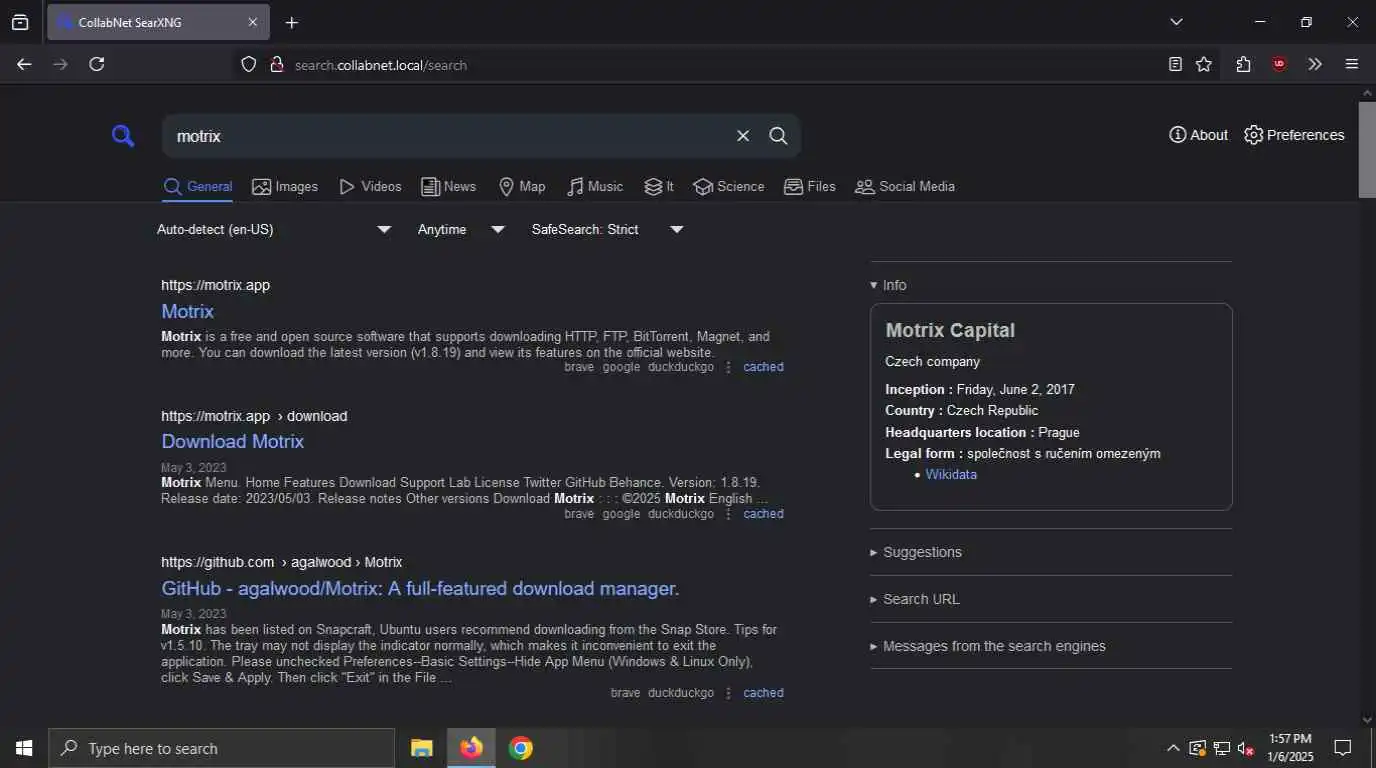Click the browser address bar

pyautogui.click(x=700, y=65)
